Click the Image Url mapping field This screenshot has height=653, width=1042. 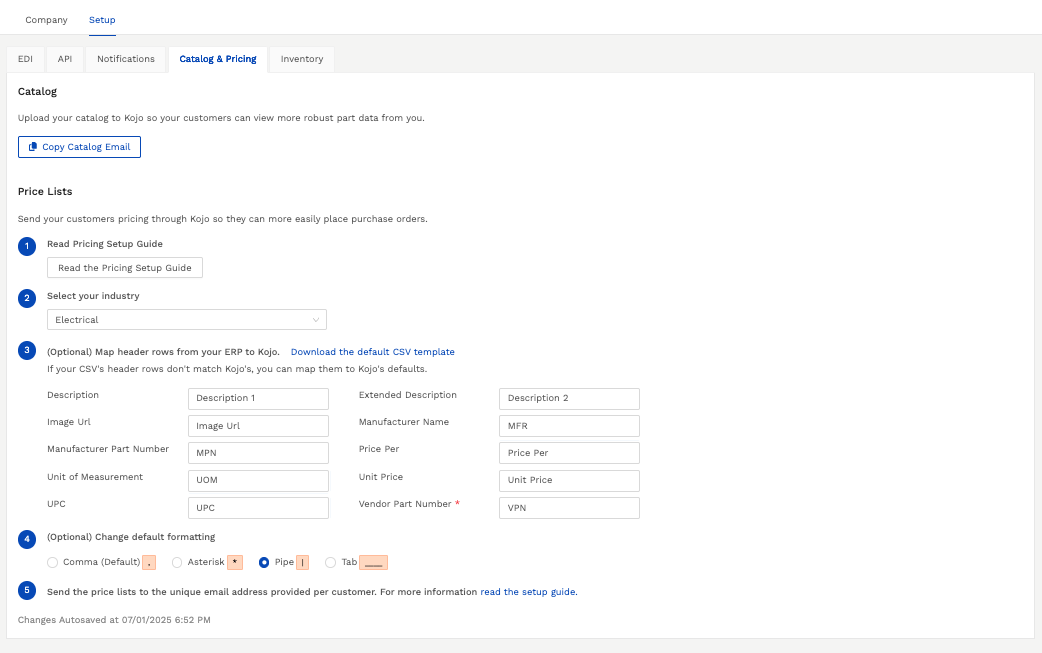click(259, 426)
